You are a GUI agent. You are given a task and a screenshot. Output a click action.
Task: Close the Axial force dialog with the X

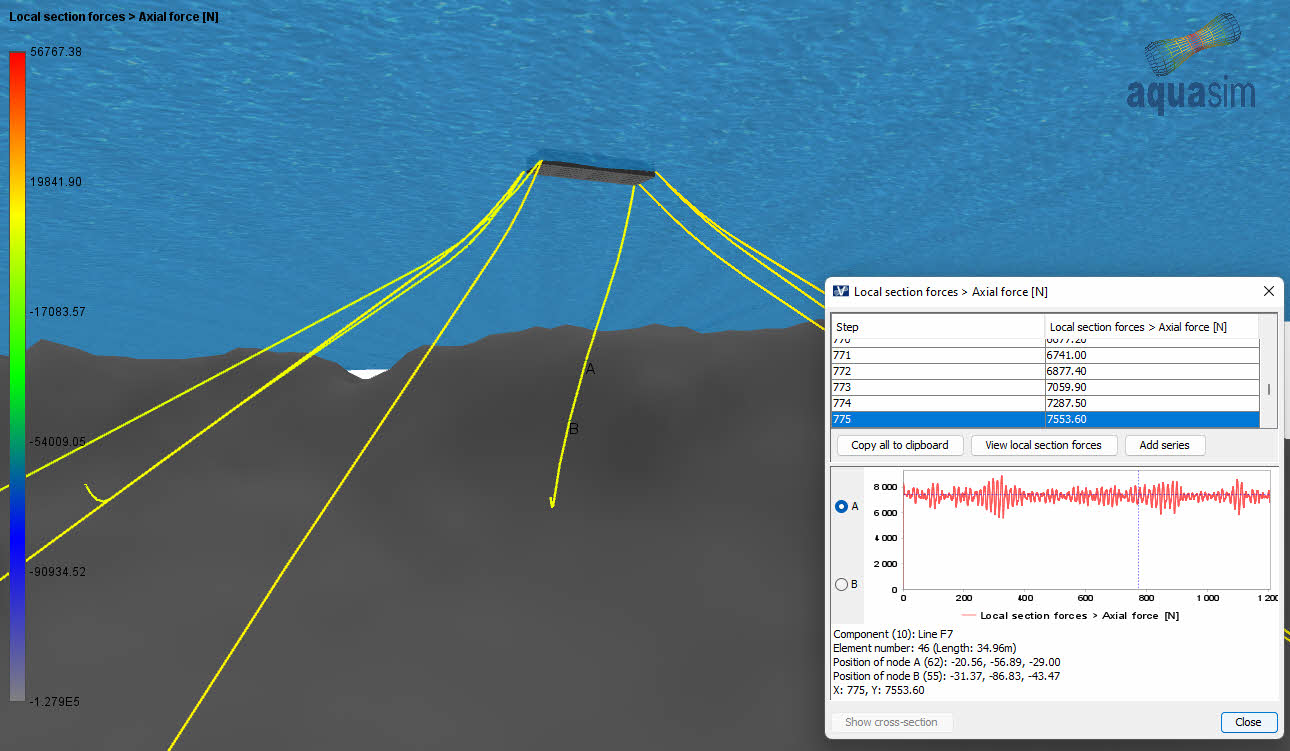[x=1269, y=291]
